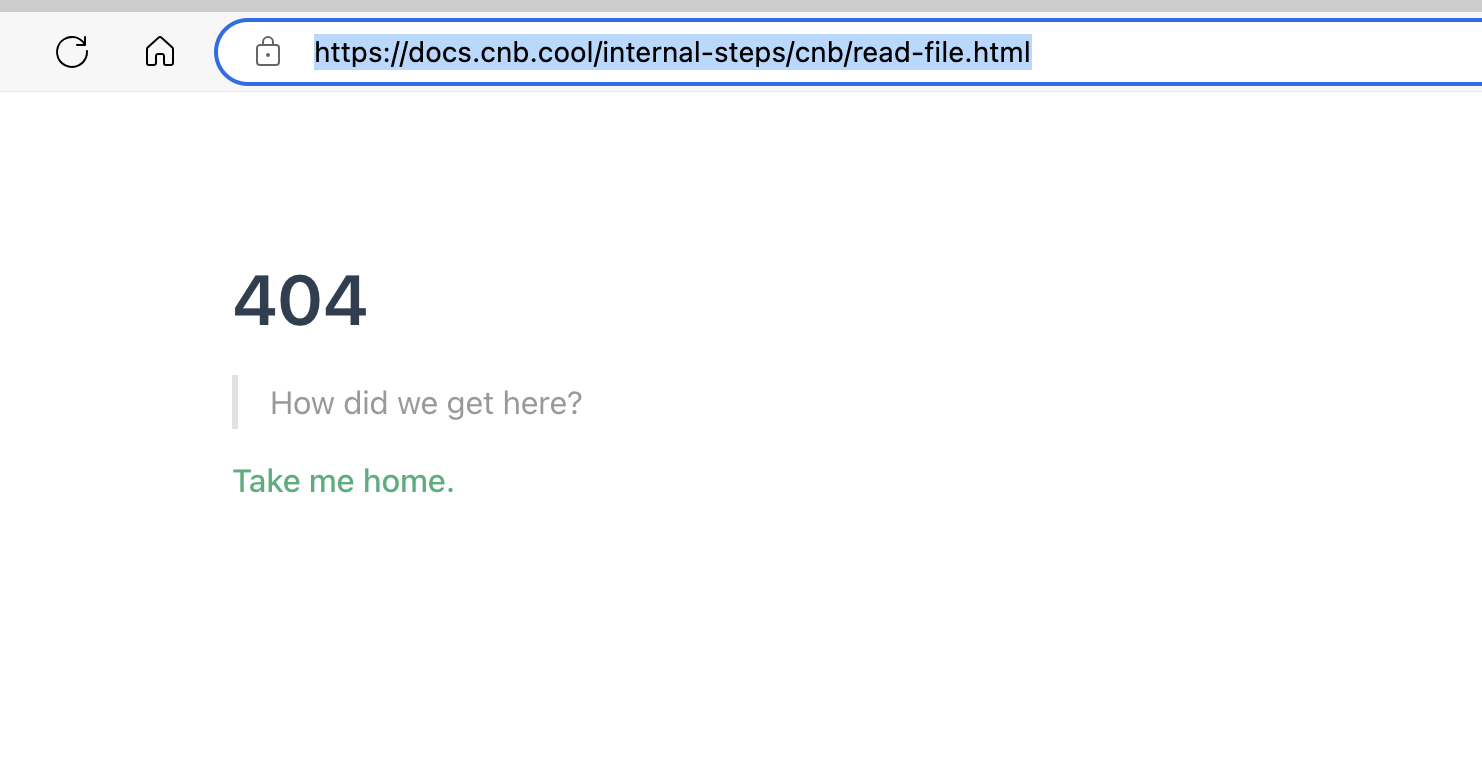Select the refresh arrow in the toolbar
This screenshot has width=1482, height=770.
click(71, 51)
